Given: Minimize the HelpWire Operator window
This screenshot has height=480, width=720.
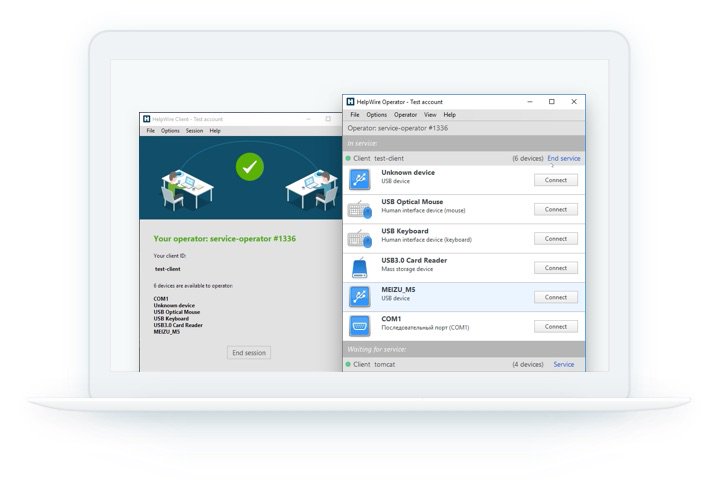Looking at the screenshot, I should [x=530, y=102].
